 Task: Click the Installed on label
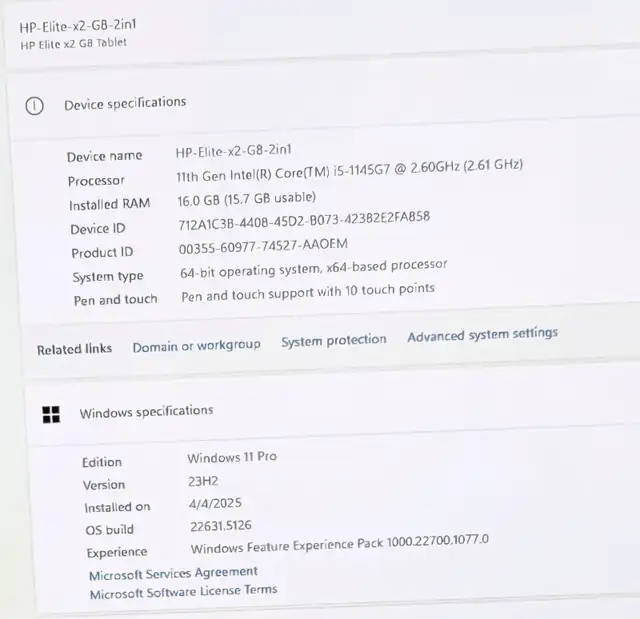[x=117, y=507]
